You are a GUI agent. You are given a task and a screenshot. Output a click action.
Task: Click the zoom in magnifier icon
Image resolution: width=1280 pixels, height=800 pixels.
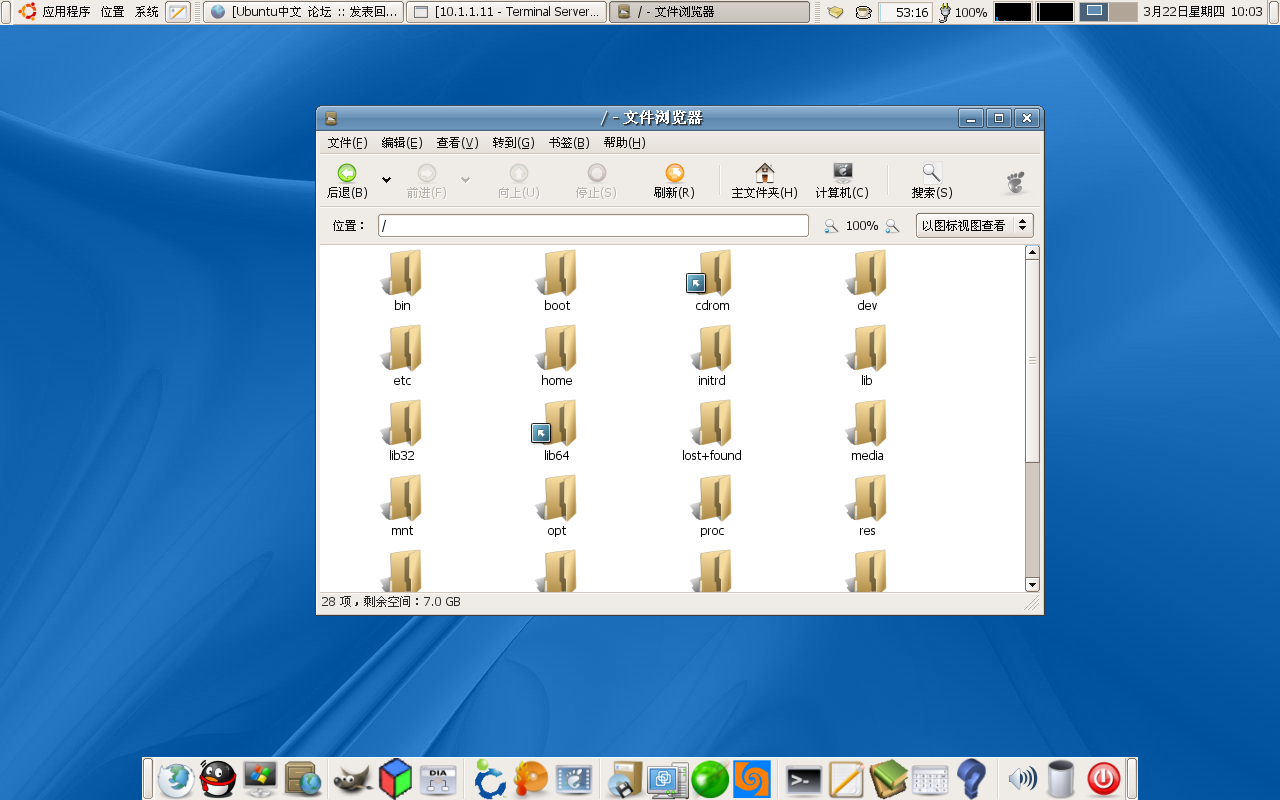pyautogui.click(x=892, y=226)
